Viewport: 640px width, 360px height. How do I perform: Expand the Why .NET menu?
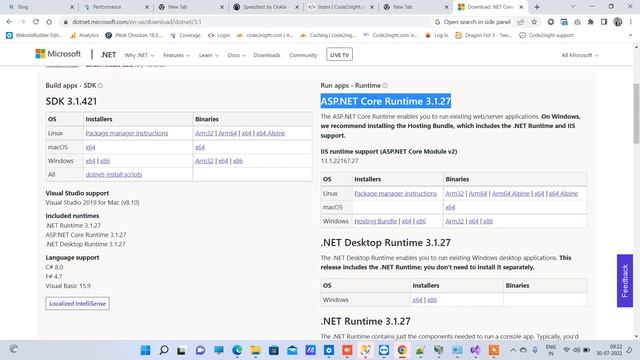click(139, 55)
